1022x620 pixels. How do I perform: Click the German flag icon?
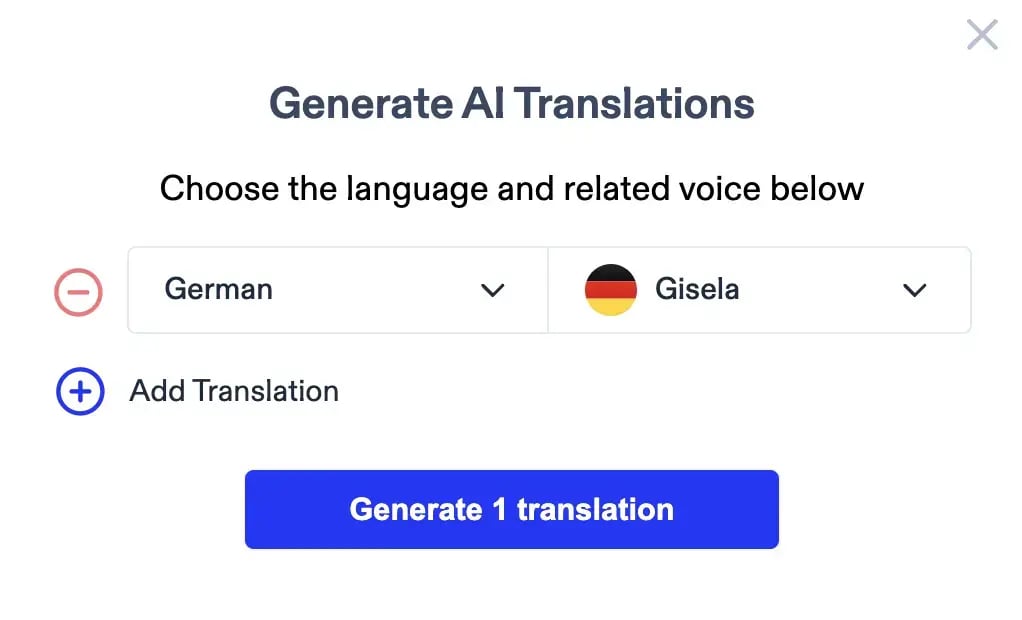(610, 290)
